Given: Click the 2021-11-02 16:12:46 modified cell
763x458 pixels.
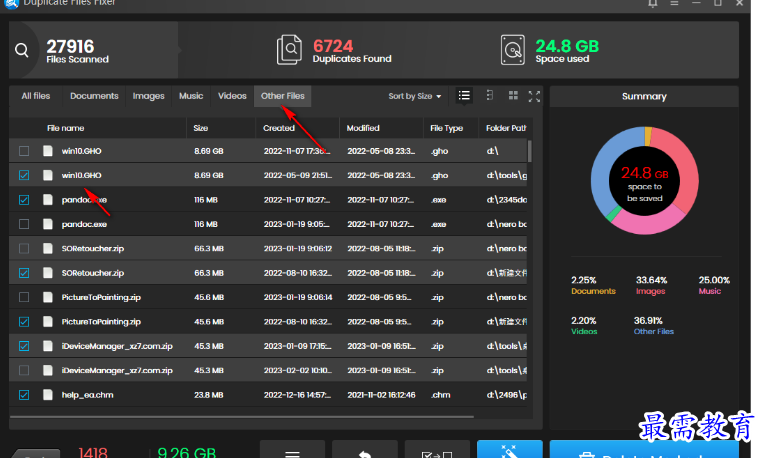Looking at the screenshot, I should [x=381, y=395].
